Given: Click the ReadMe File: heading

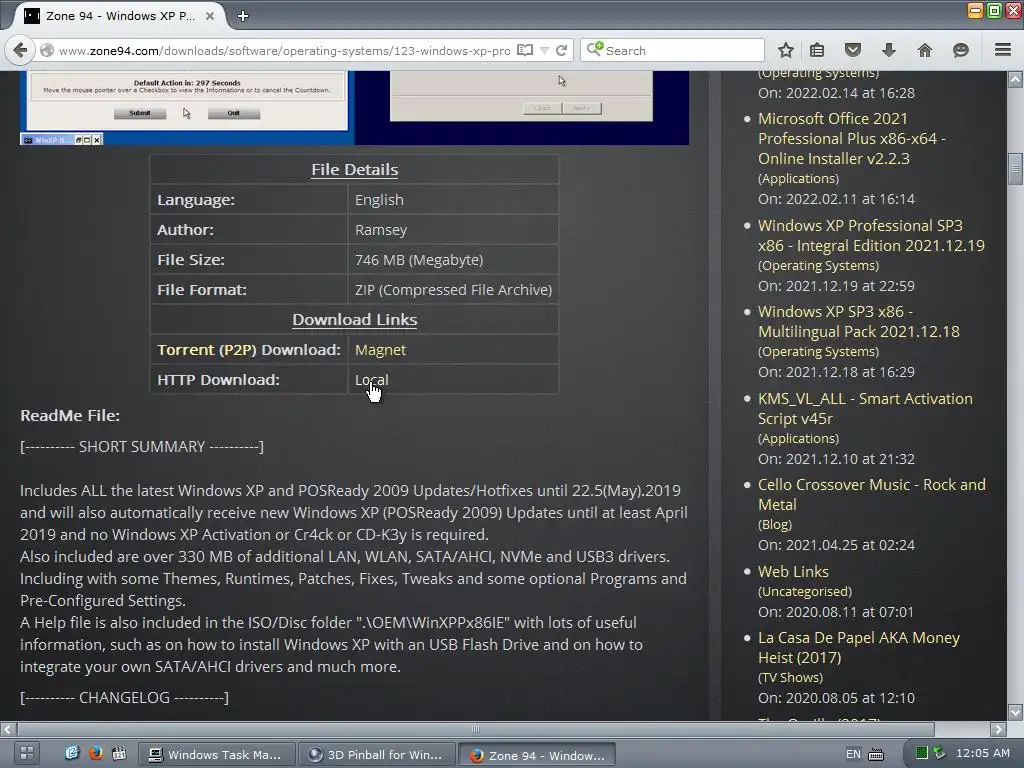Looking at the screenshot, I should pyautogui.click(x=70, y=415).
